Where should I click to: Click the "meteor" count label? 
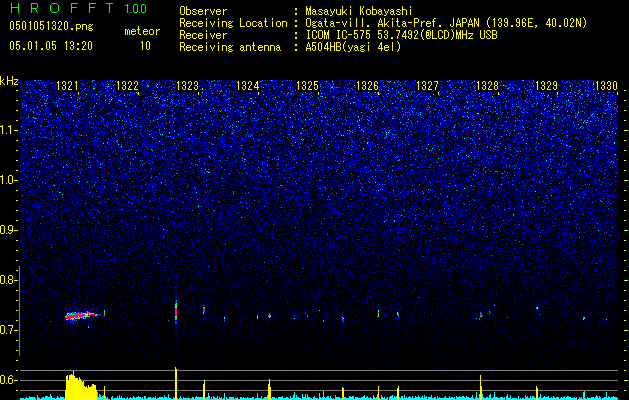click(142, 31)
